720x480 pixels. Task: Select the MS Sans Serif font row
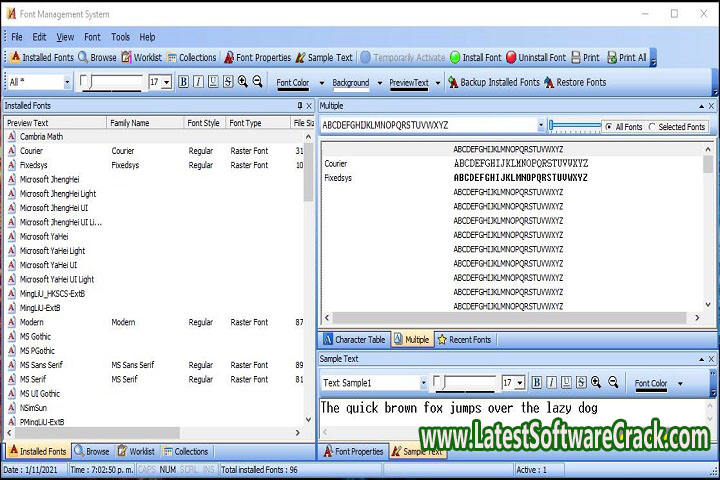coord(155,365)
